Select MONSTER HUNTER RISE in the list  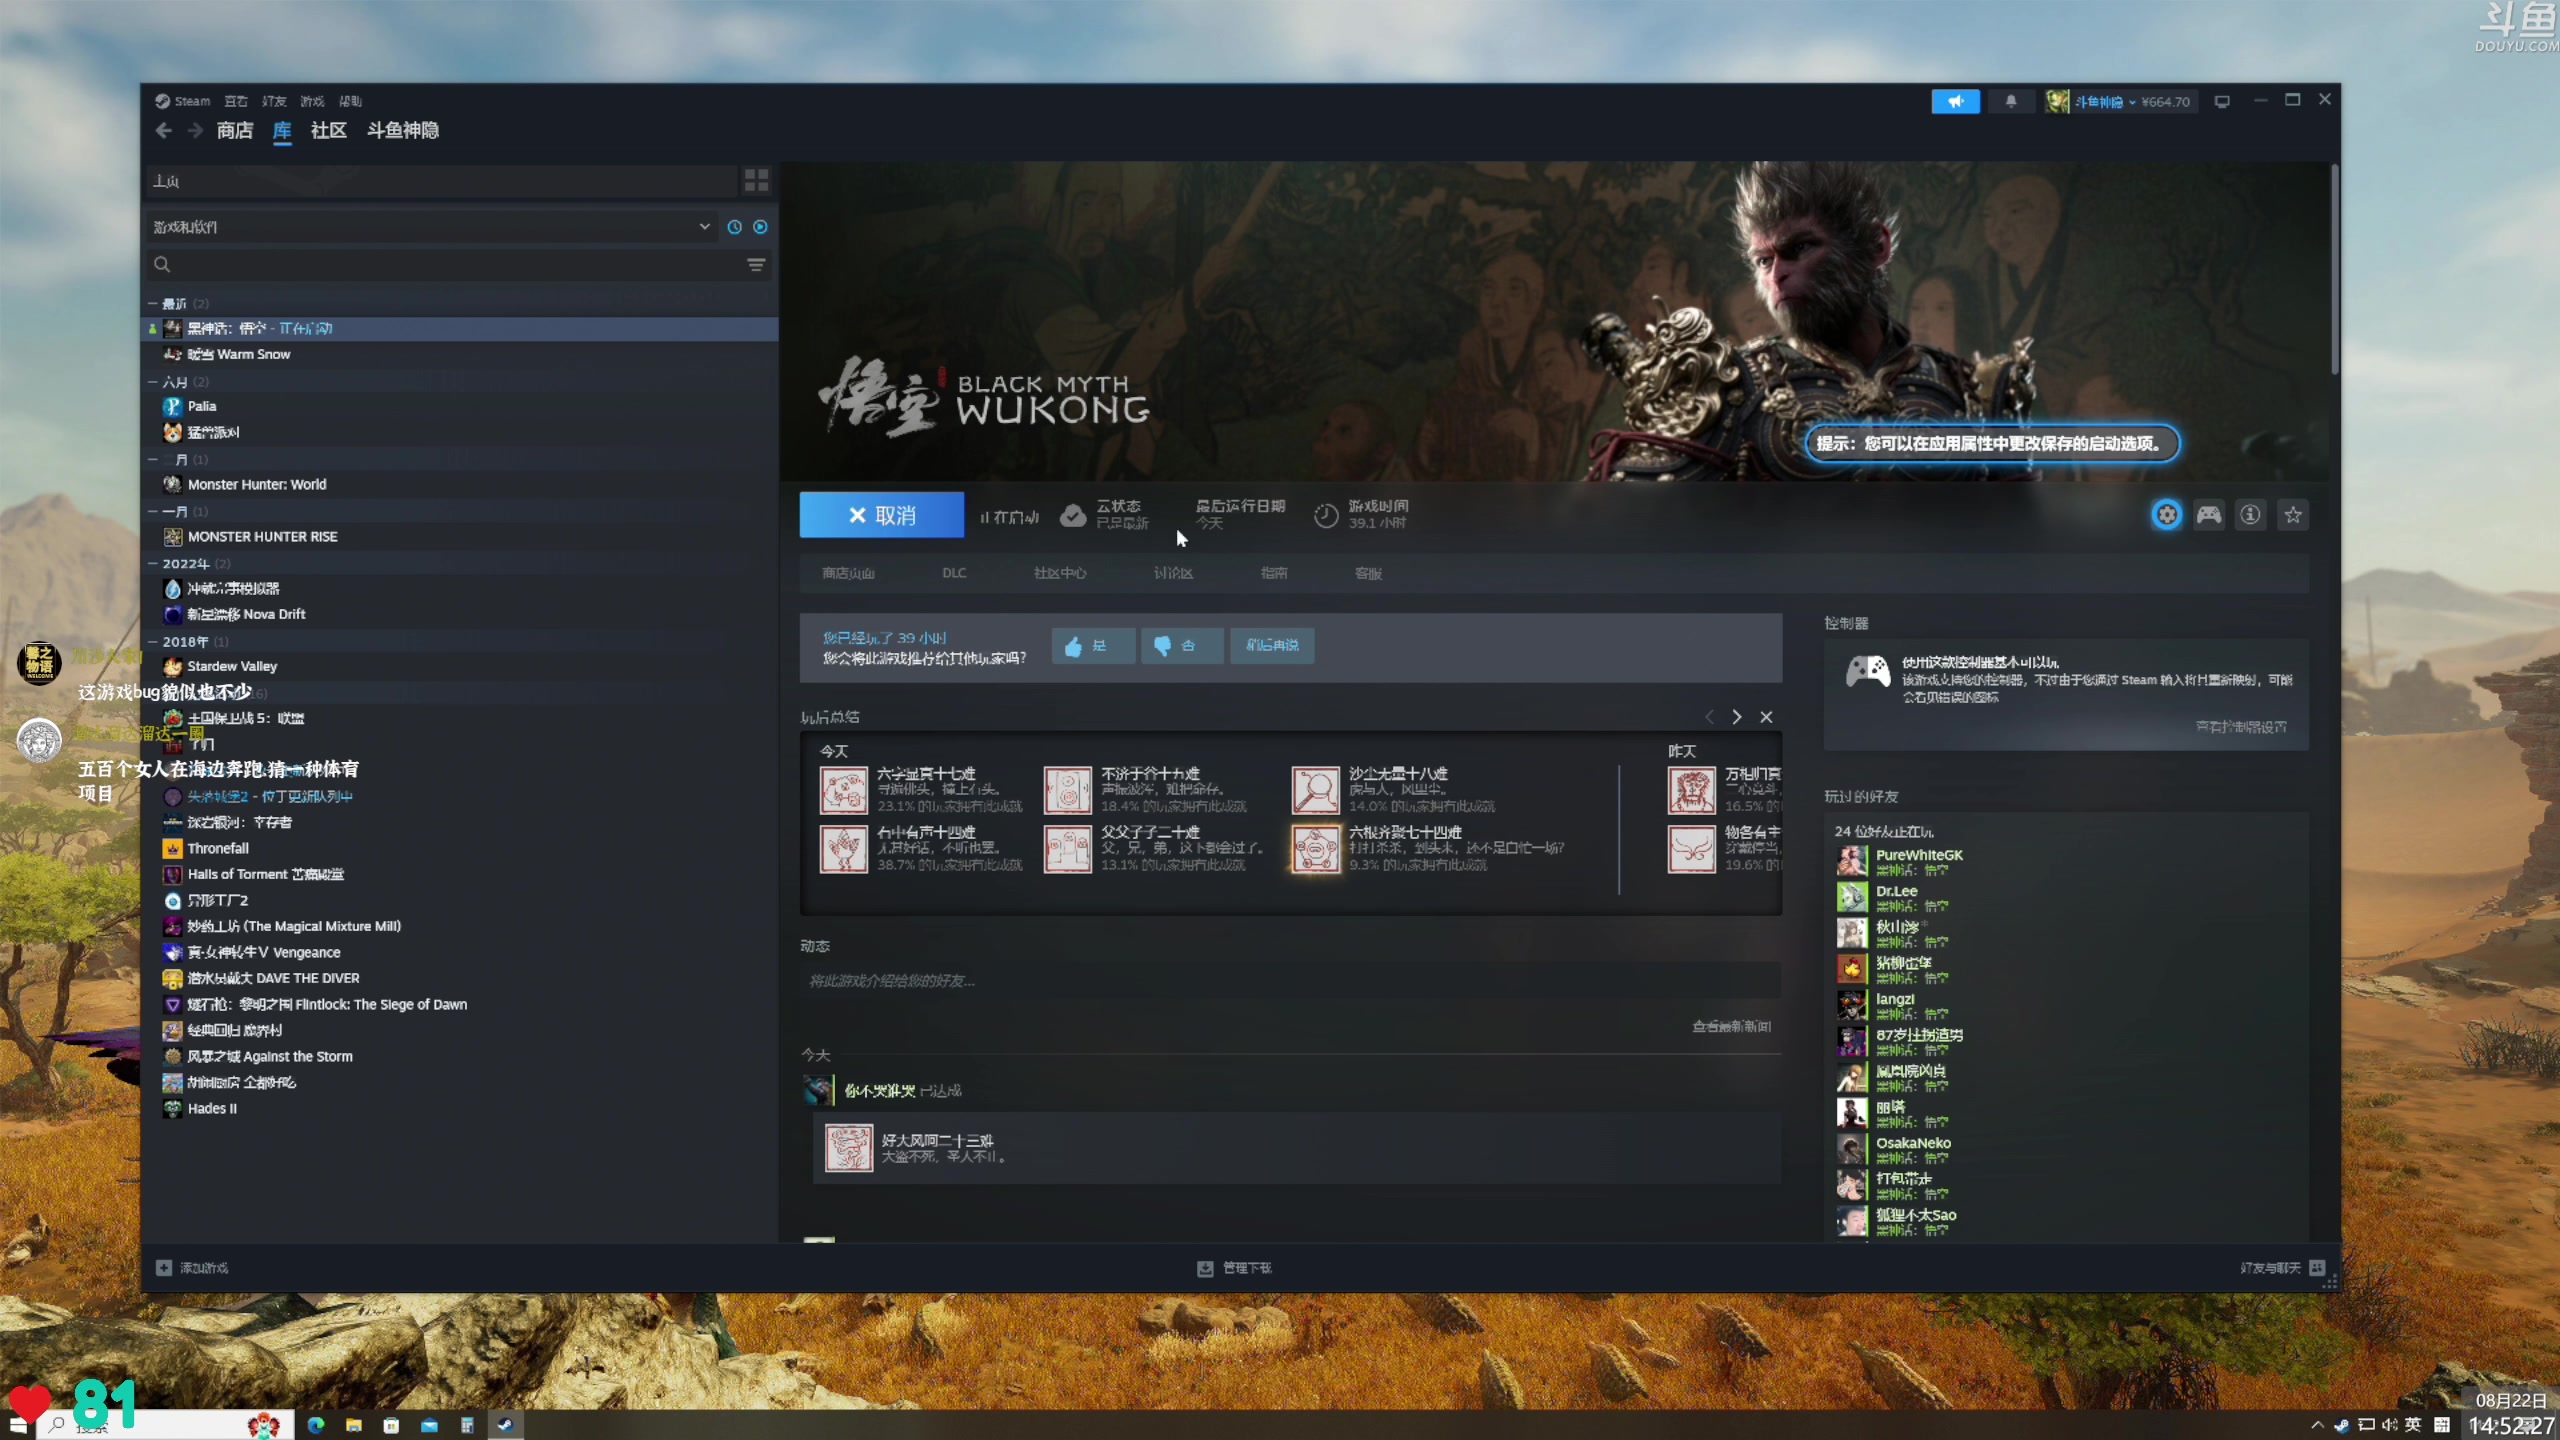(459, 536)
